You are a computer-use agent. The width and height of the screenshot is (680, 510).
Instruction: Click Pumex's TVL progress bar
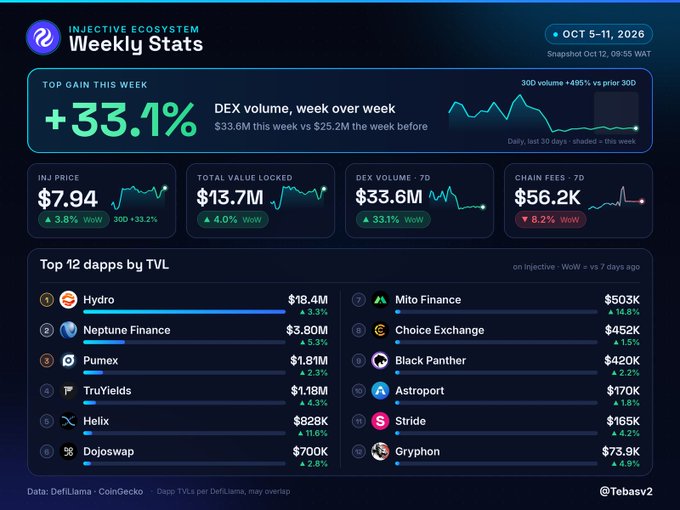coord(184,373)
